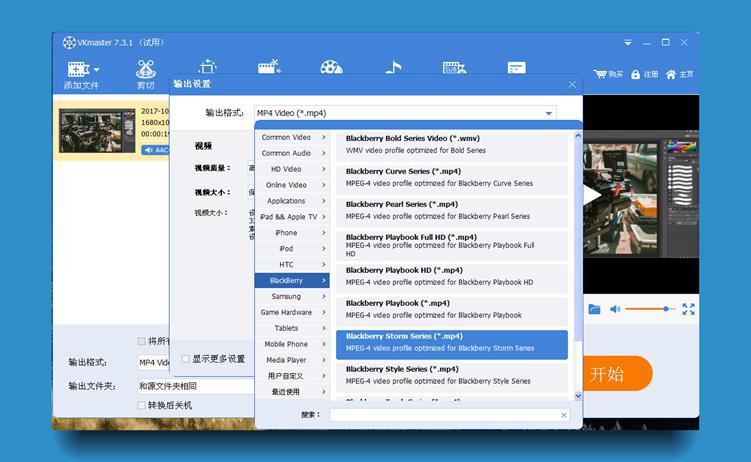
Task: Click the 注册 lock icon
Action: coord(636,74)
